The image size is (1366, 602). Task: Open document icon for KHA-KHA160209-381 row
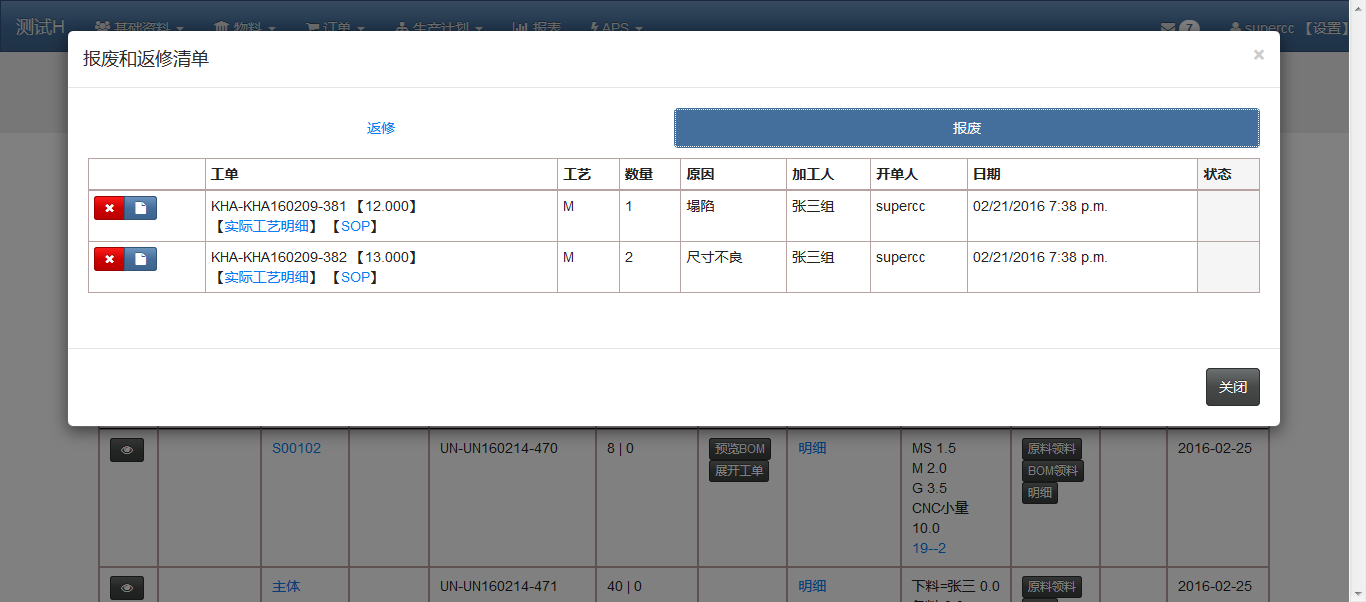[x=141, y=207]
